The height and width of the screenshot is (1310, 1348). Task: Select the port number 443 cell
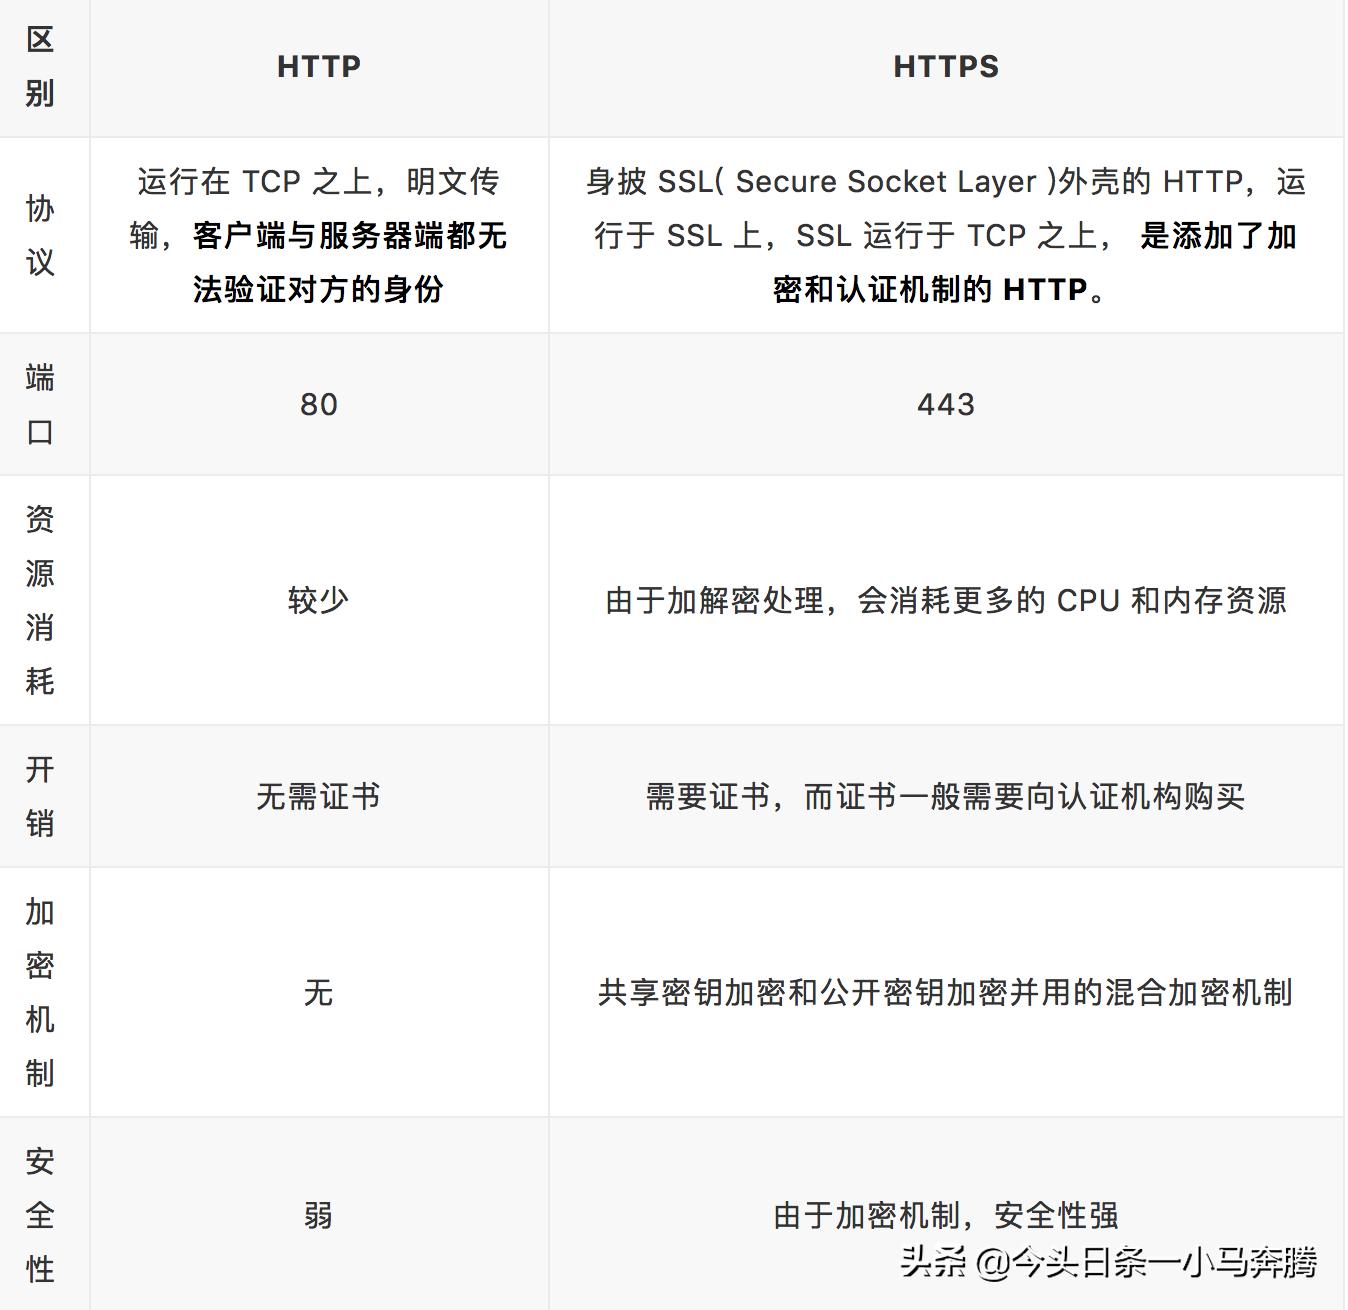(945, 403)
